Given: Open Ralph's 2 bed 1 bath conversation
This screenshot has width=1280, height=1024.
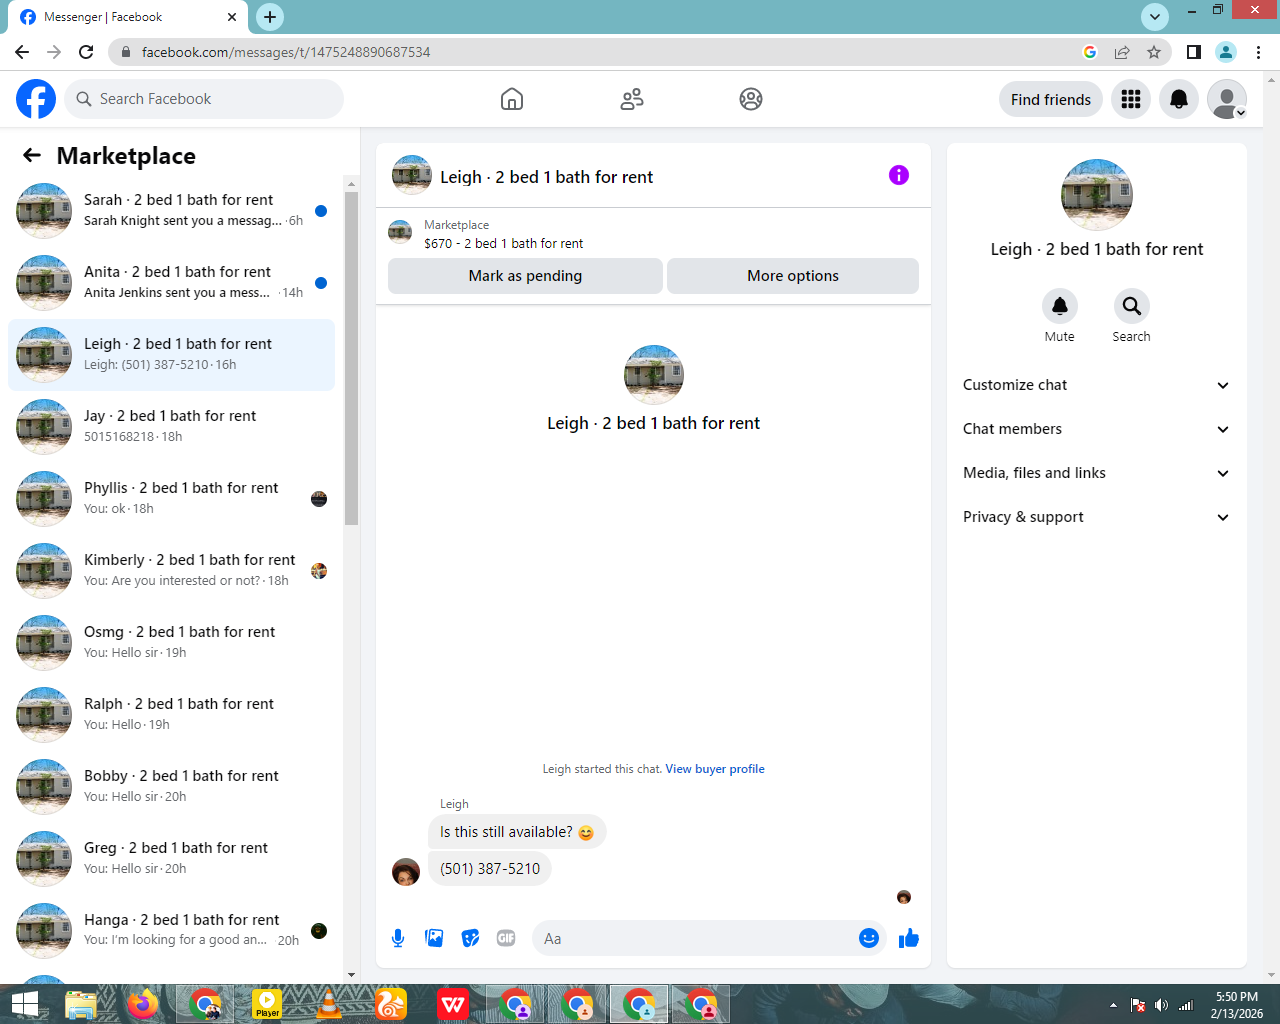Looking at the screenshot, I should pos(171,715).
